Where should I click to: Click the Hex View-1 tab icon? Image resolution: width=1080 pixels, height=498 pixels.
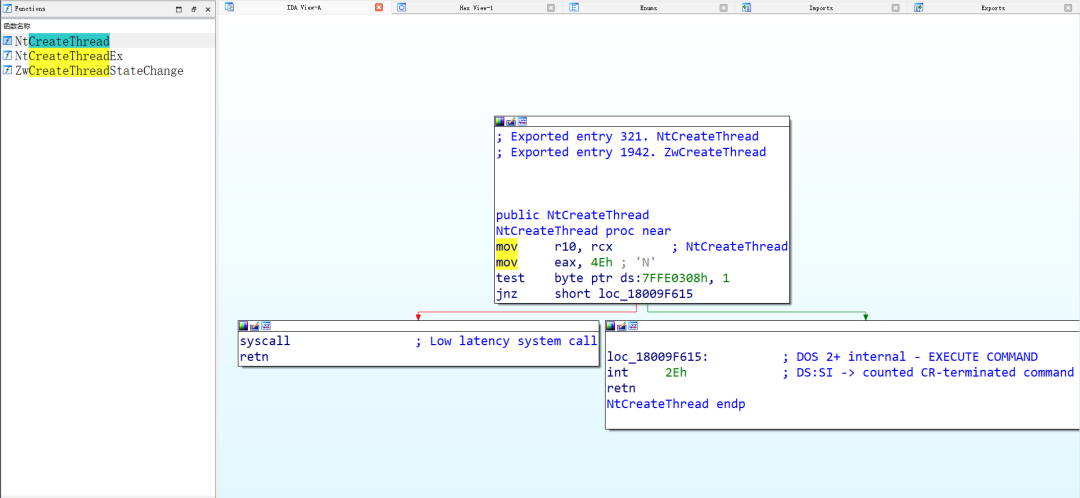(x=402, y=8)
